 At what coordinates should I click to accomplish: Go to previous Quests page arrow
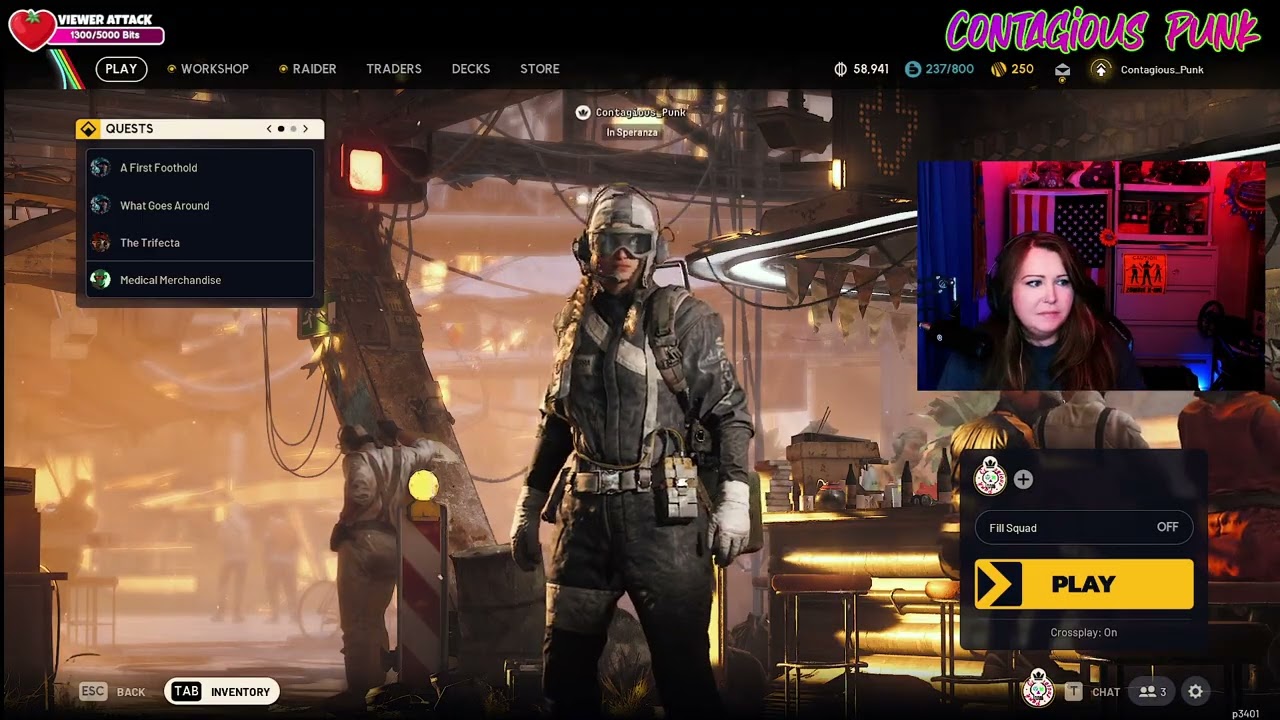tap(269, 129)
